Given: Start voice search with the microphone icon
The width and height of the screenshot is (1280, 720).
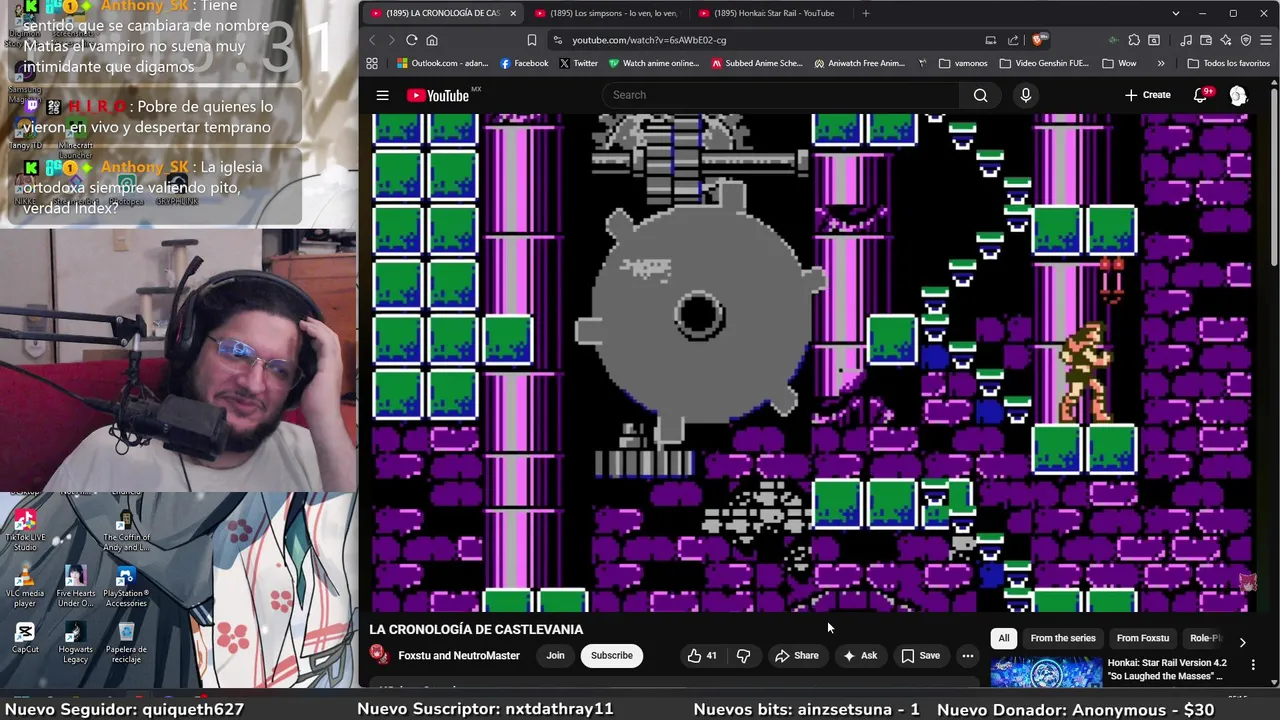Looking at the screenshot, I should [x=1025, y=95].
